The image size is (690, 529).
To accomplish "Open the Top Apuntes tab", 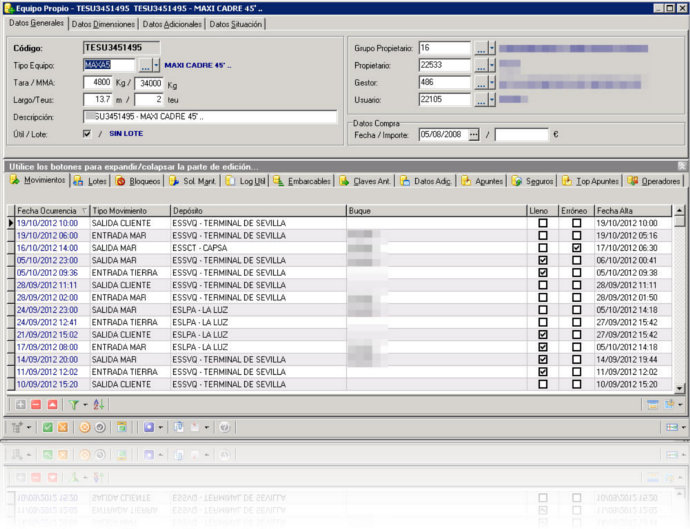I will click(x=591, y=181).
